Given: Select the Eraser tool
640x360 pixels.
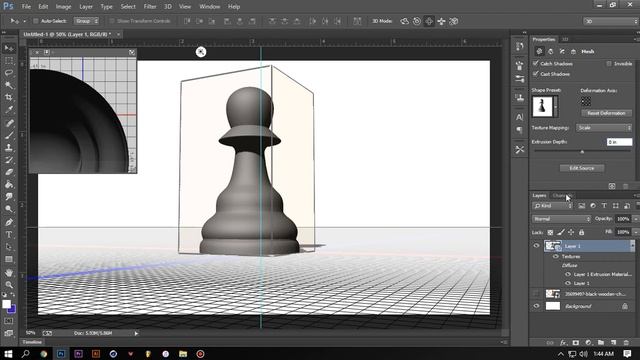Looking at the screenshot, I should pyautogui.click(x=9, y=172).
